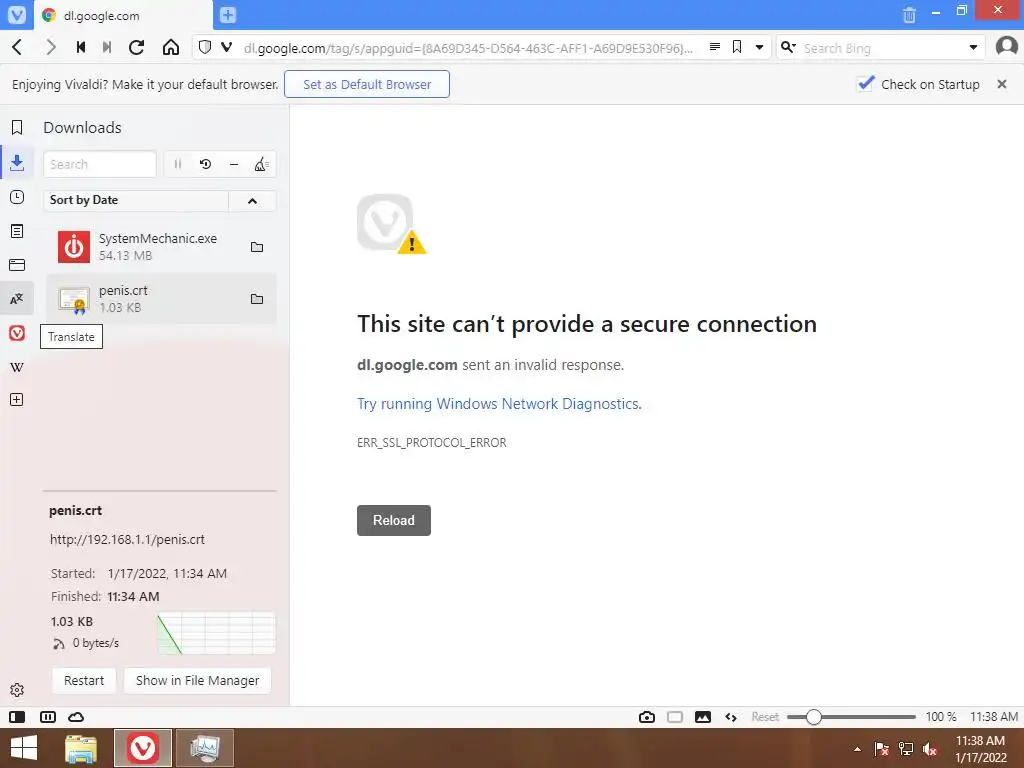Select SystemMechanic.exe download

click(160, 247)
